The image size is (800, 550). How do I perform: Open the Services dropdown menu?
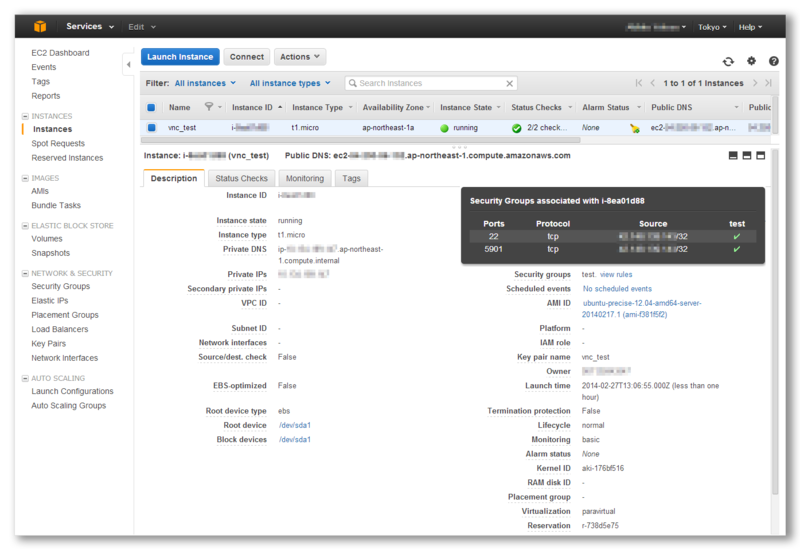point(90,27)
